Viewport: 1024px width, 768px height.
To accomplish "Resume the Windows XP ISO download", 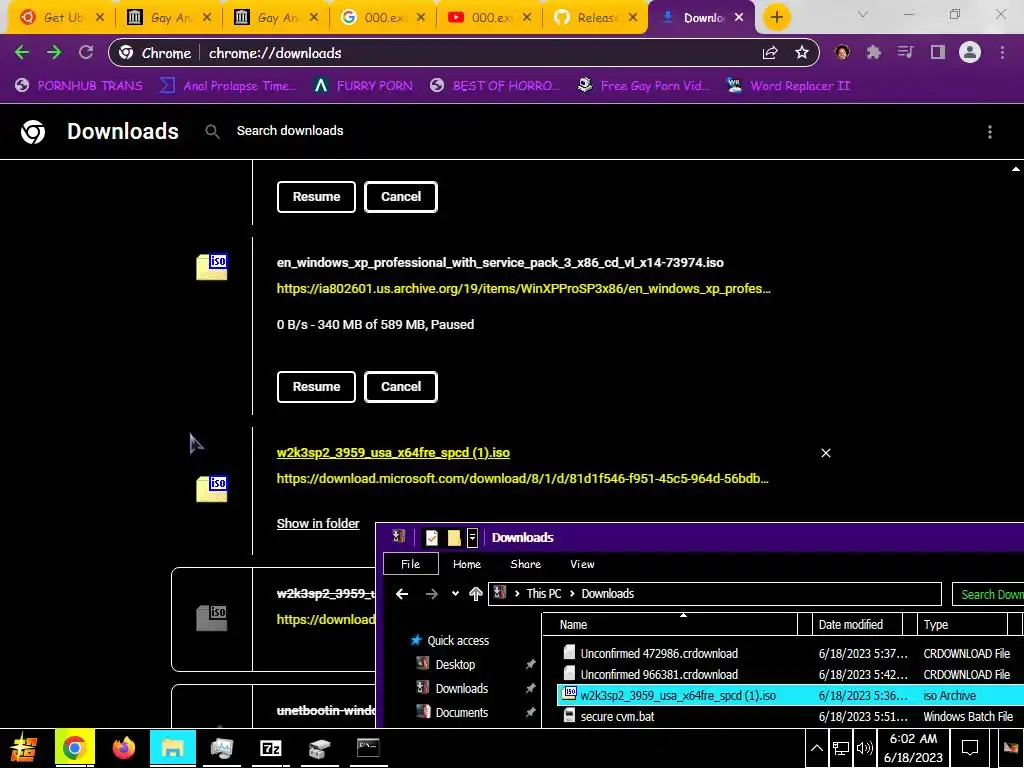I will pyautogui.click(x=316, y=387).
